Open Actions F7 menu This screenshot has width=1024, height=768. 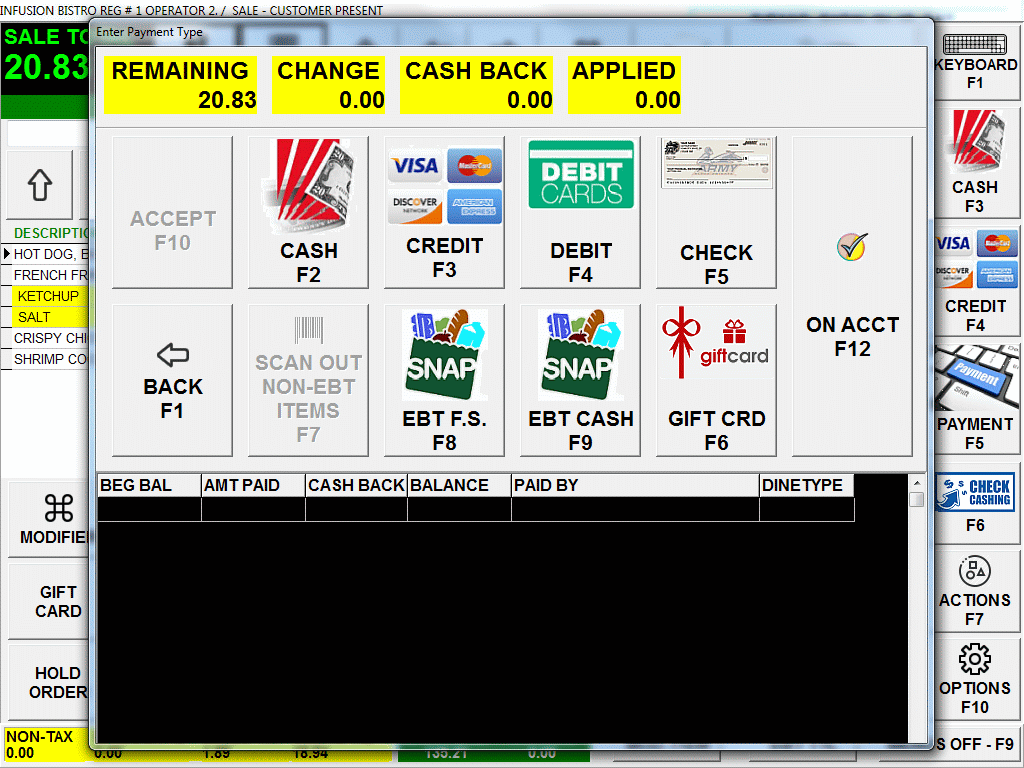click(x=976, y=592)
